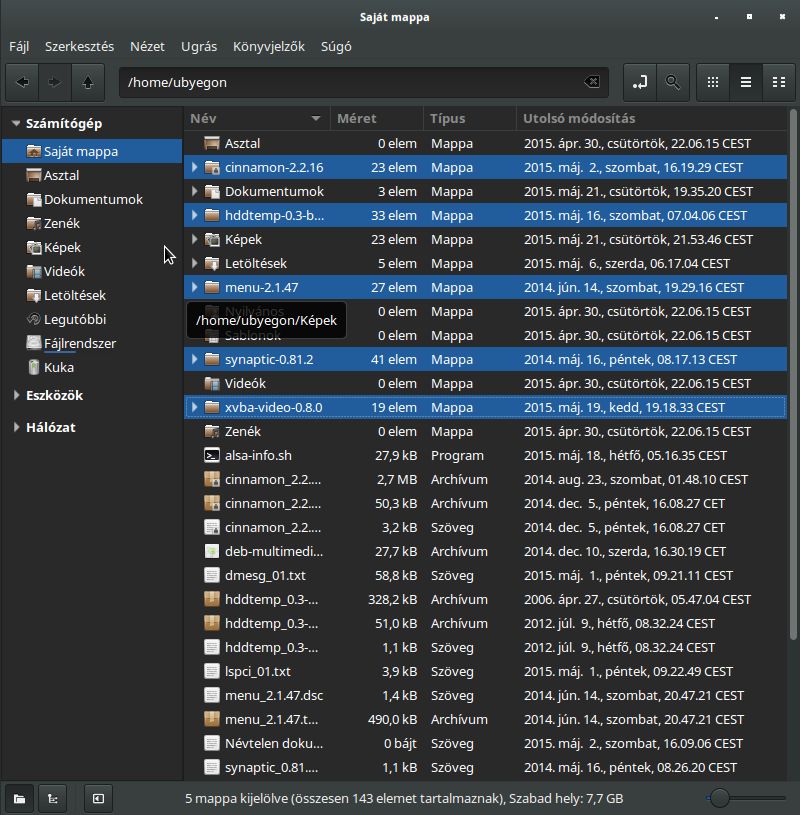Screen dimensions: 800x815
Task: Show tree view in the sidebar
Action: click(53, 798)
